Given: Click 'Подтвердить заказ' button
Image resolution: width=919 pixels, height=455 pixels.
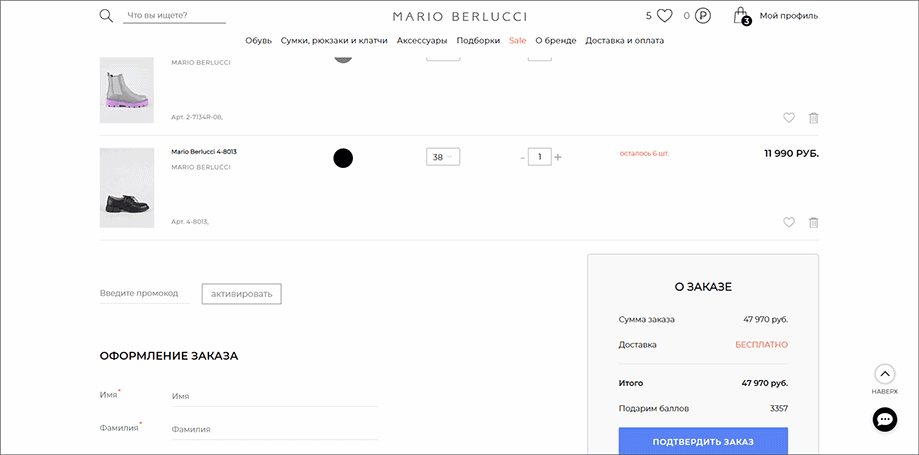Looking at the screenshot, I should [703, 442].
